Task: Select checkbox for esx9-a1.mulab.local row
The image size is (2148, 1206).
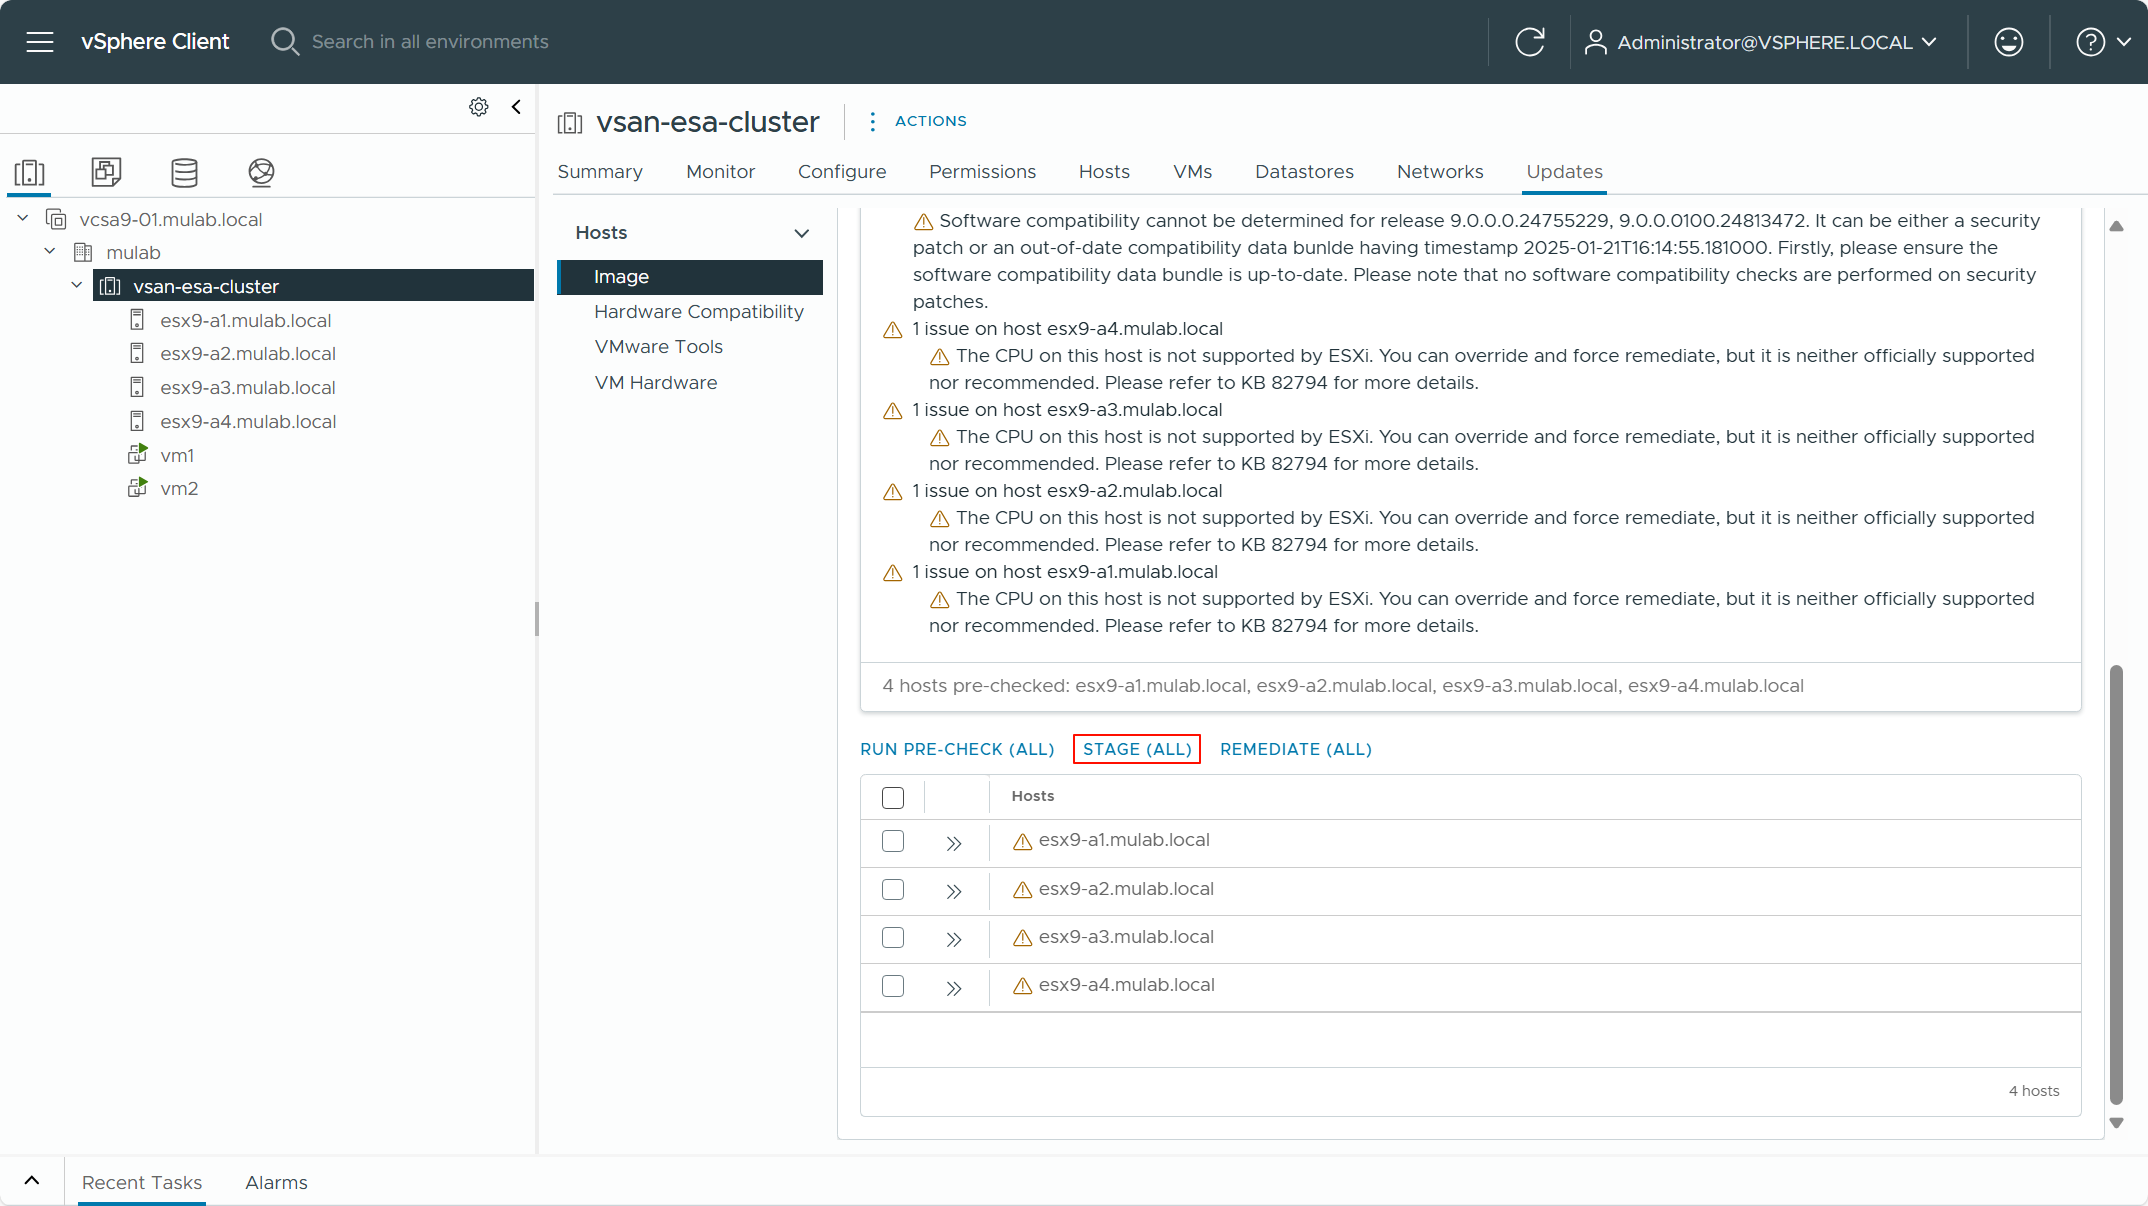Action: pos(893,841)
